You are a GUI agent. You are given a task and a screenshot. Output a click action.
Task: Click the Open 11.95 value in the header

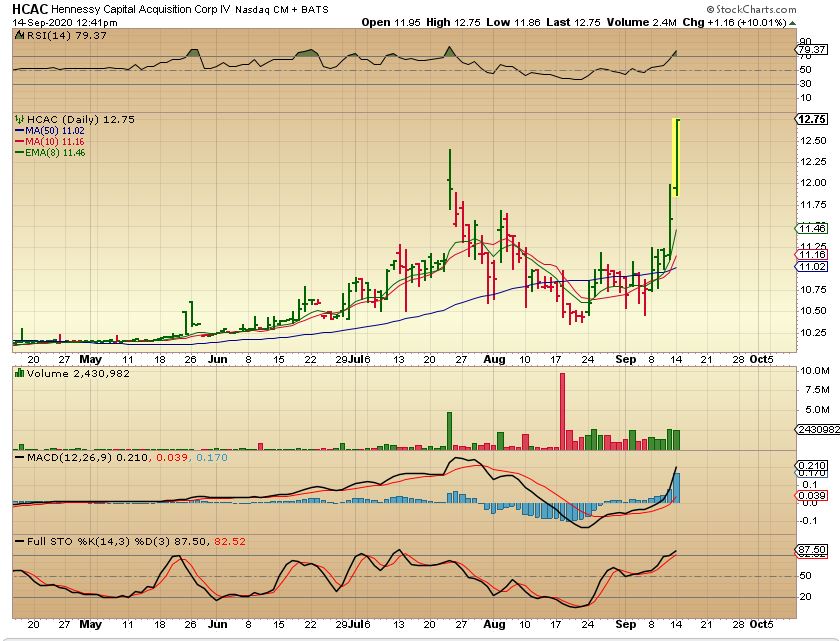(391, 22)
